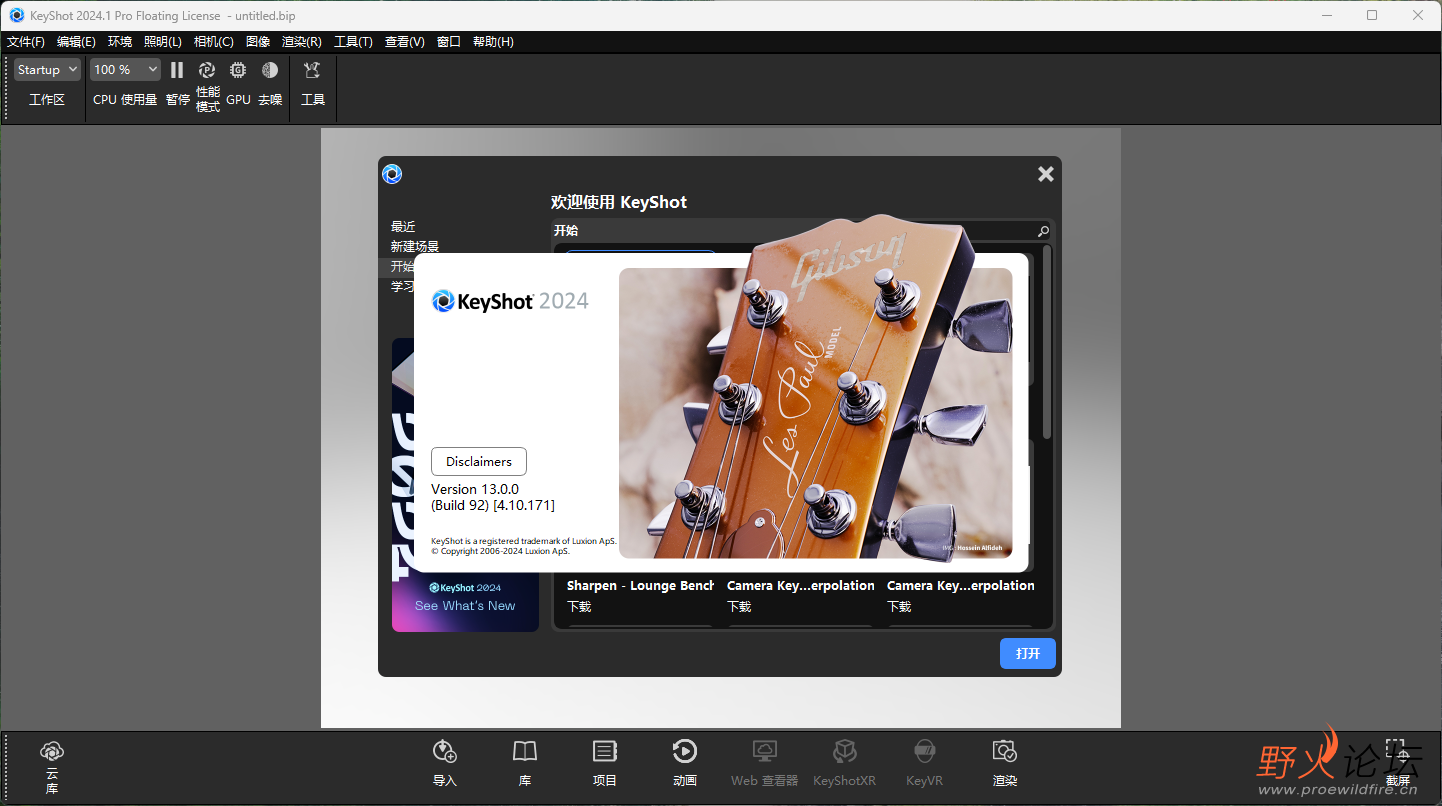This screenshot has height=806, width=1442.
Task: Select 最近 in welcome sidebar
Action: tap(403, 227)
